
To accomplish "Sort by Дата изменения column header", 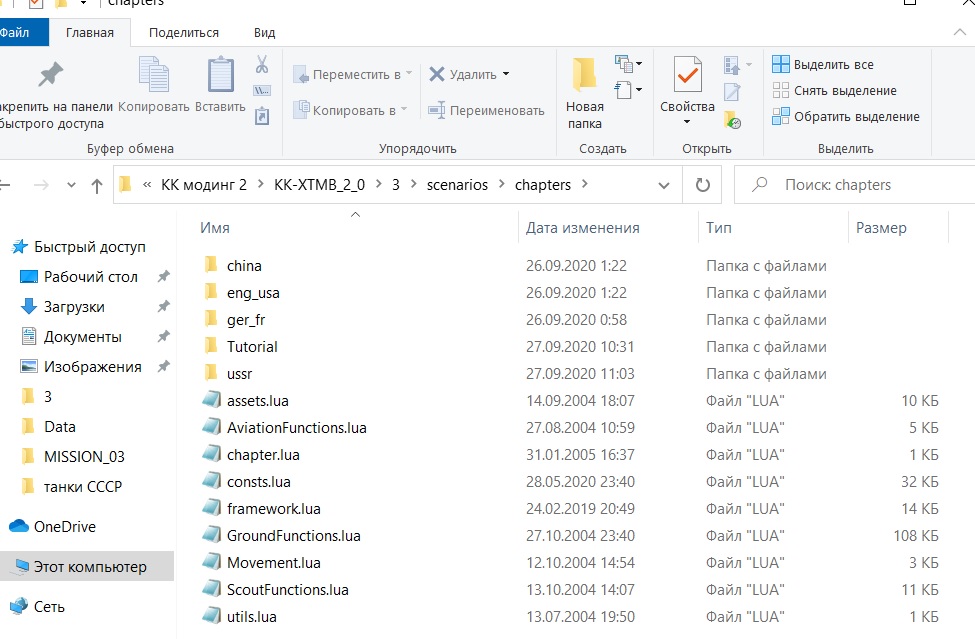I will 583,228.
